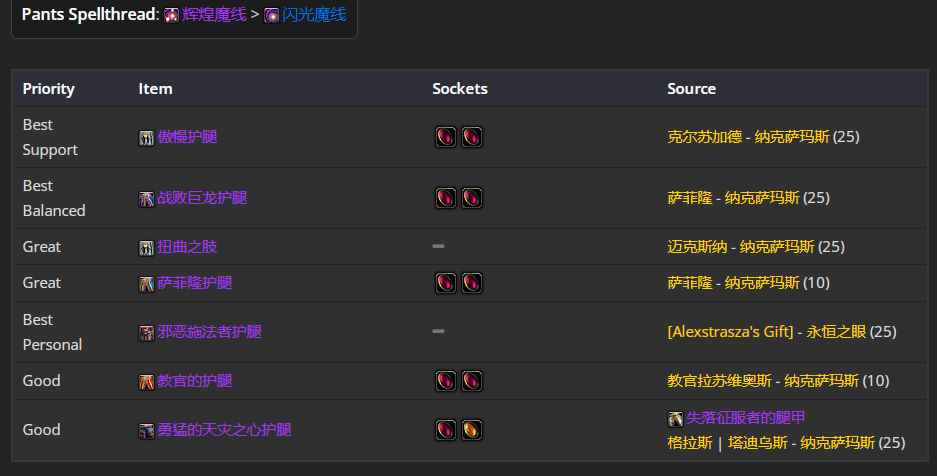Image resolution: width=937 pixels, height=476 pixels.
Task: Open 纳克萨玛斯 link in 迈克斯纳 row
Action: click(x=777, y=247)
